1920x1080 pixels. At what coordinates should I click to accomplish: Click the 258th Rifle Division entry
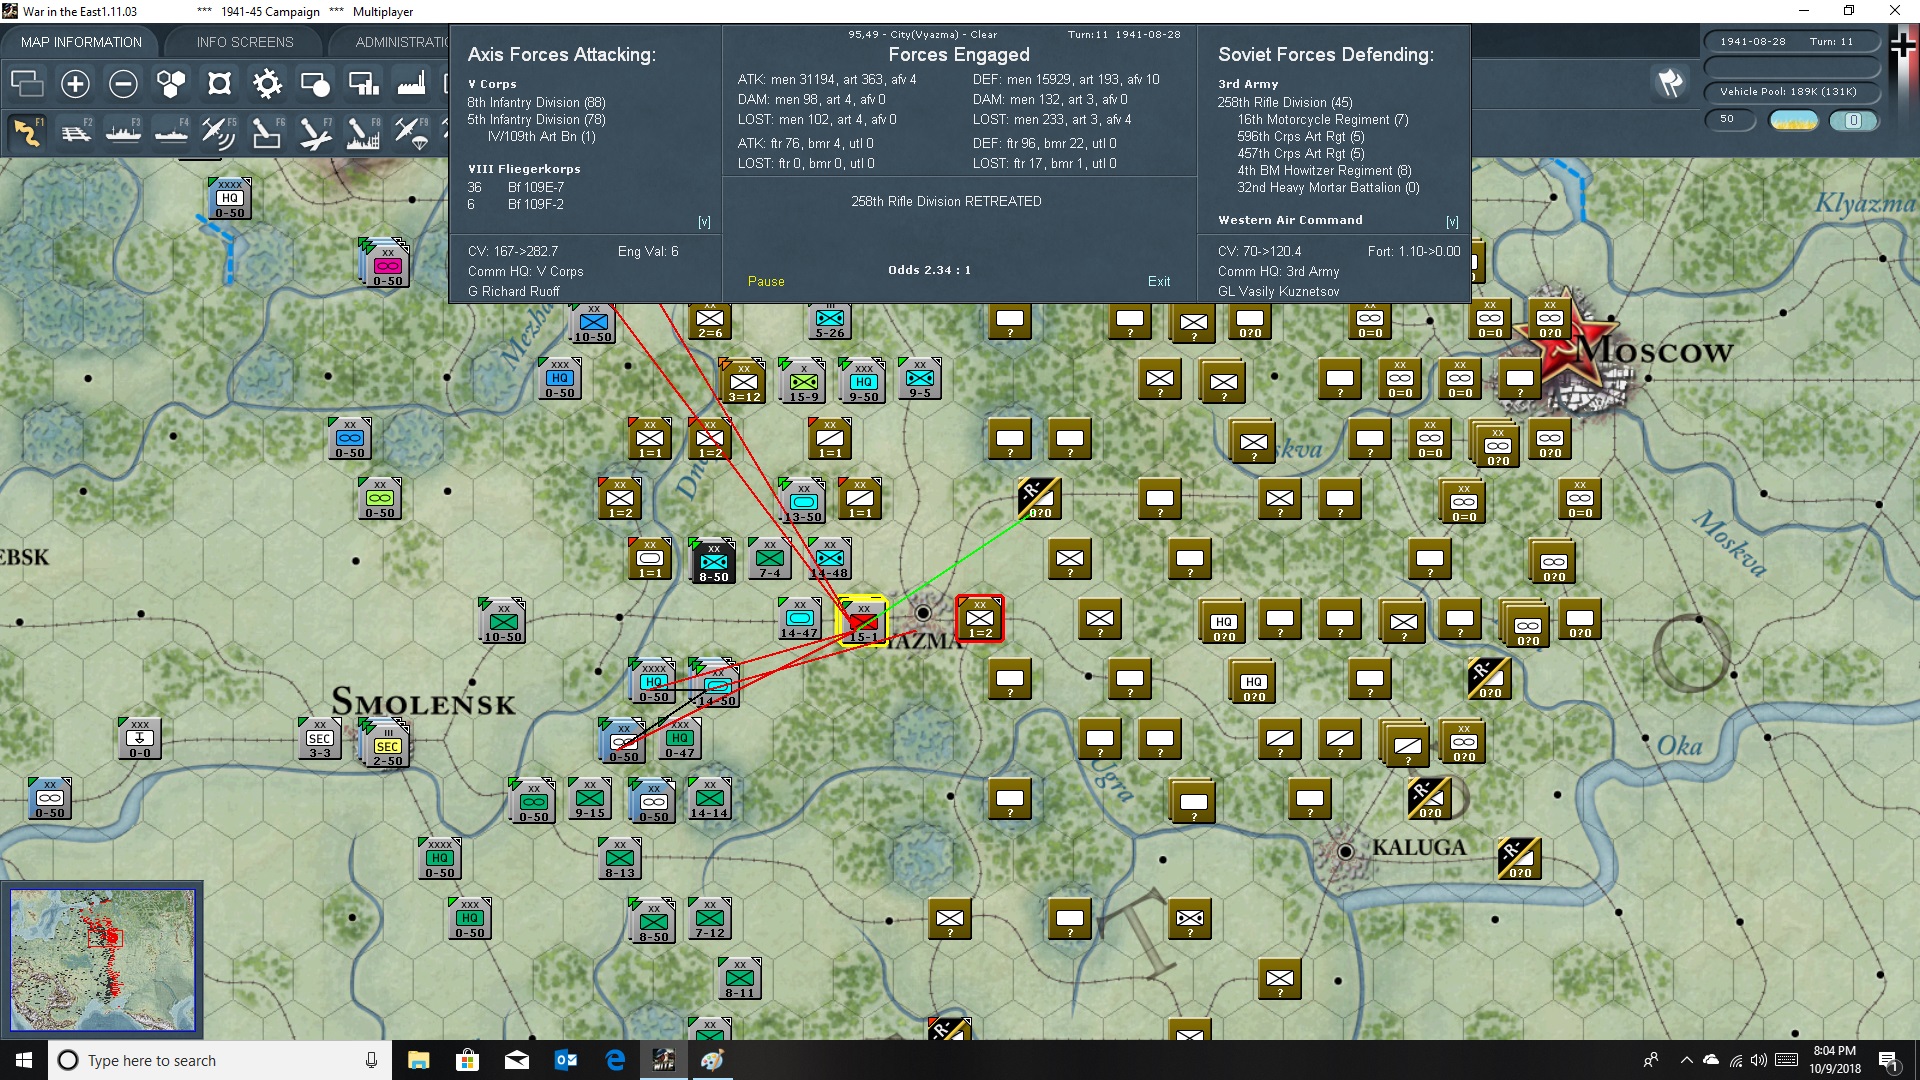point(1285,102)
